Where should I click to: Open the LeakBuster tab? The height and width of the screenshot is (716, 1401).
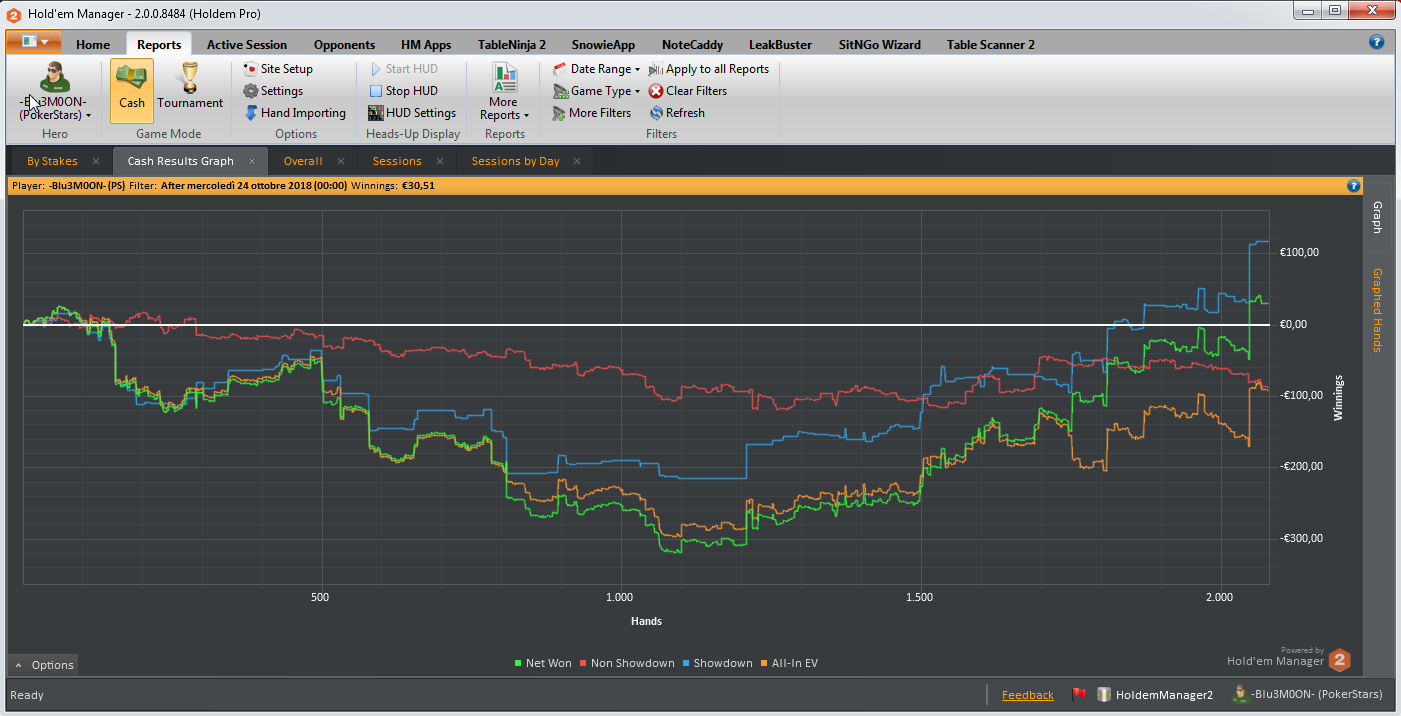tap(780, 44)
